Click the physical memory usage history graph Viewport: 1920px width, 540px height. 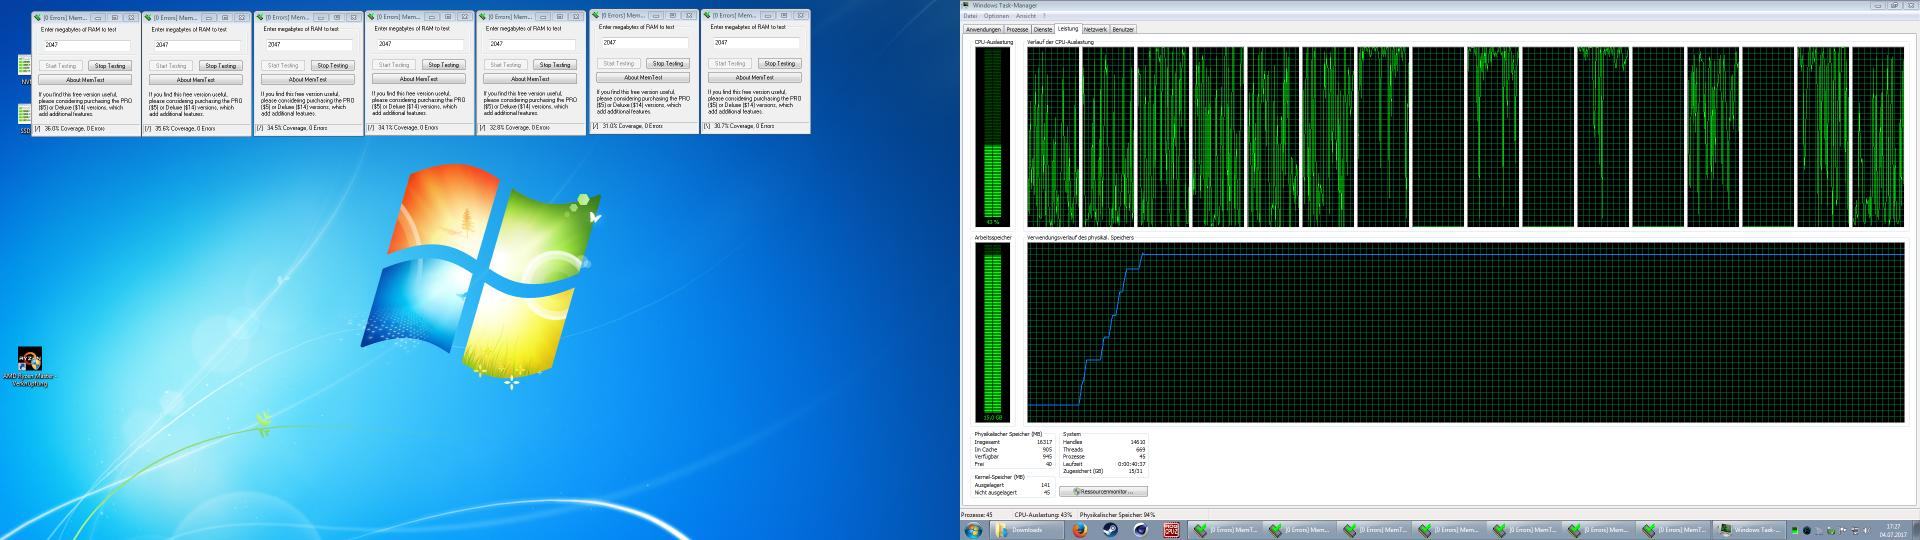[x=1465, y=333]
